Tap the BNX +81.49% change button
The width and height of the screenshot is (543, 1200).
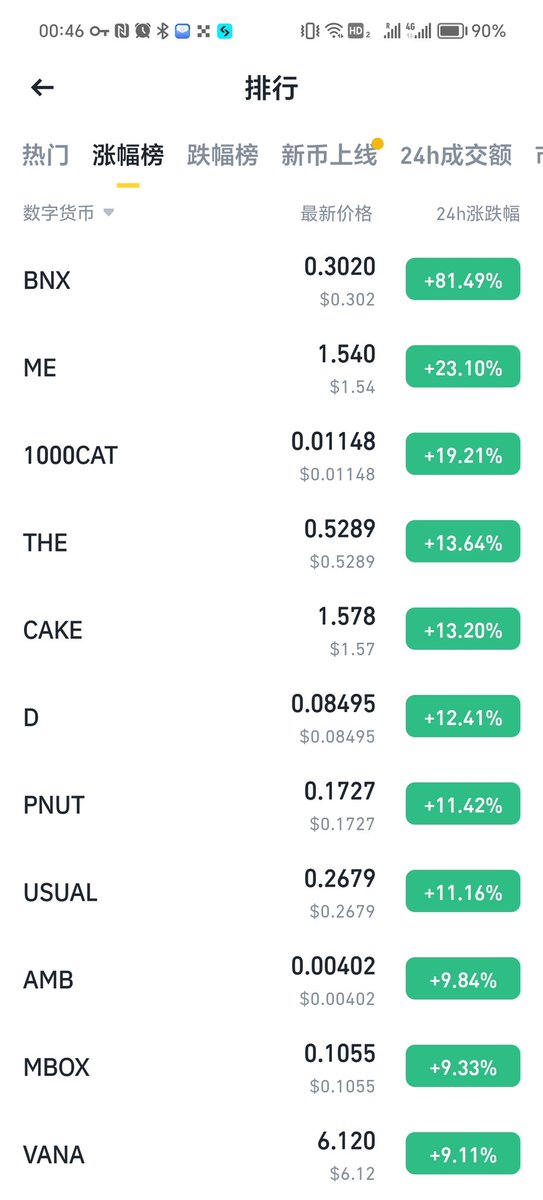(463, 280)
